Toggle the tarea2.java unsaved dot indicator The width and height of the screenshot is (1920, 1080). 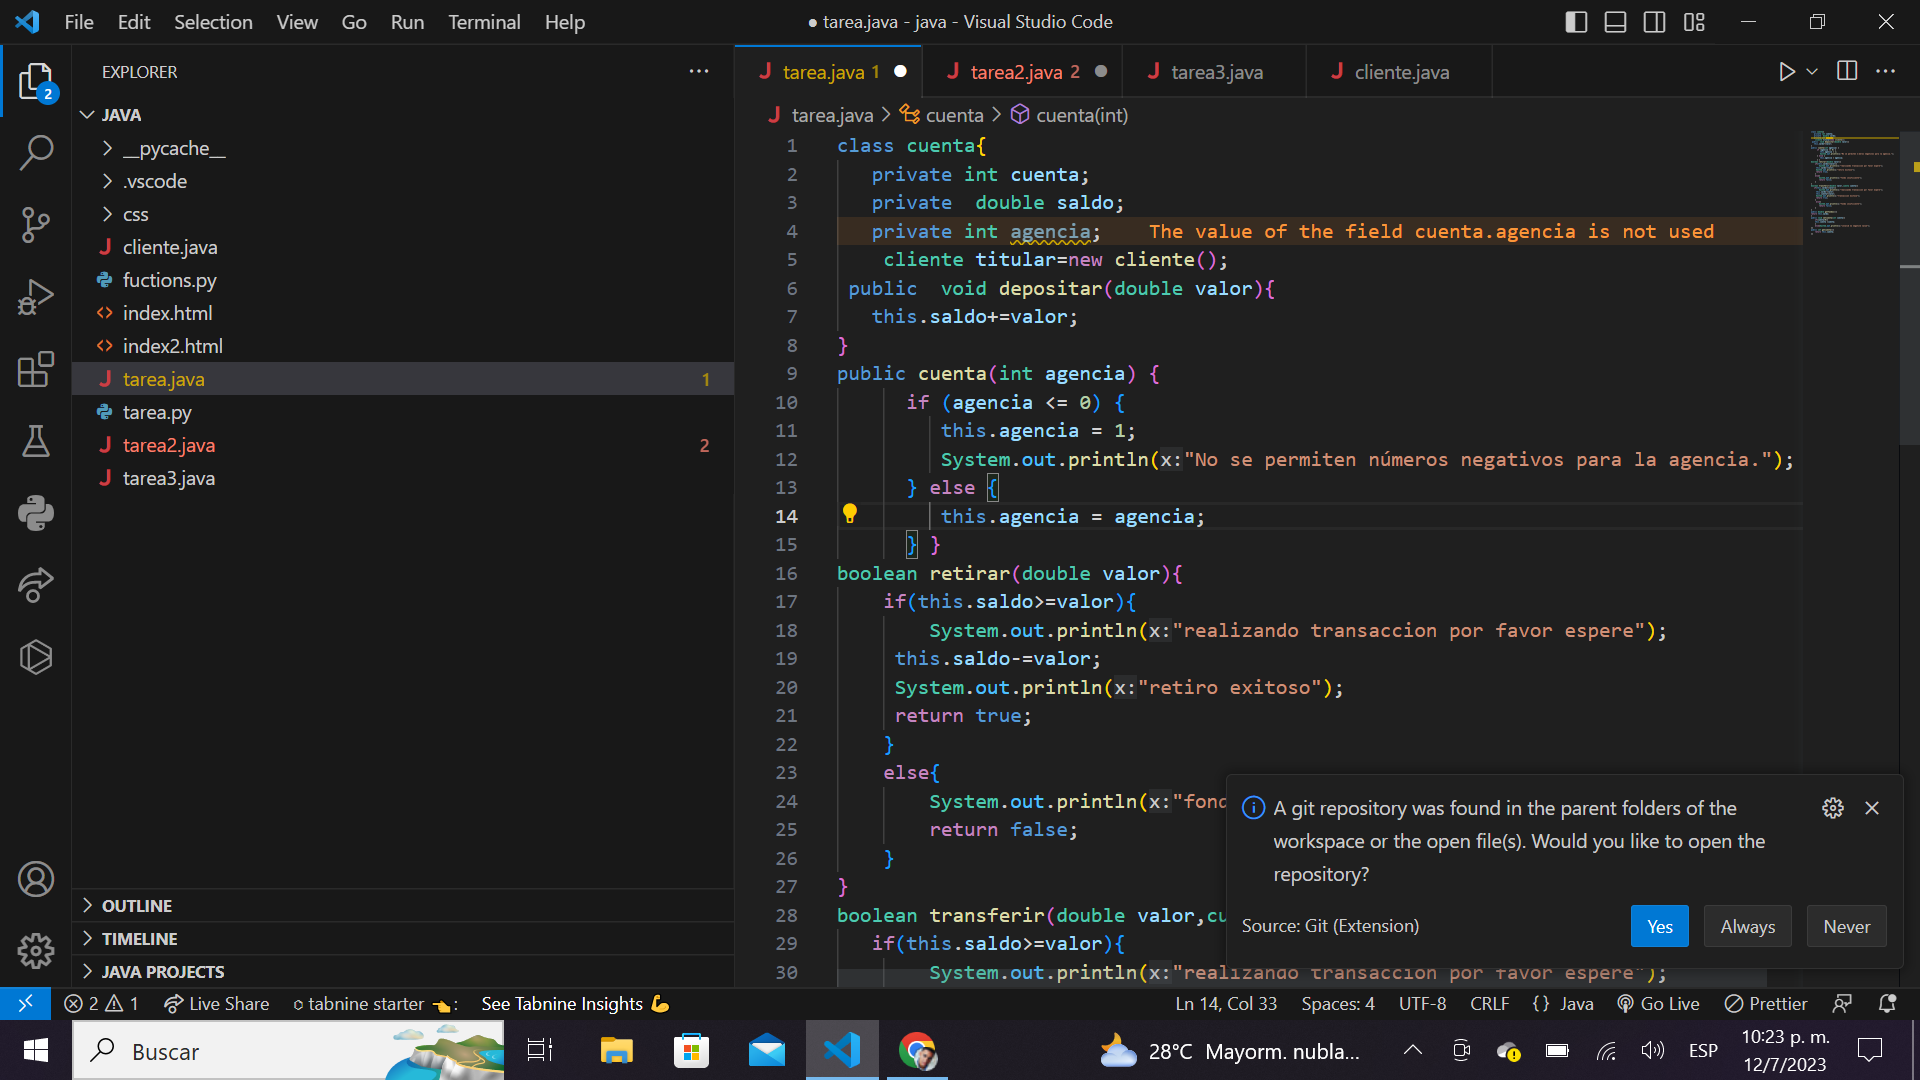pos(1100,73)
